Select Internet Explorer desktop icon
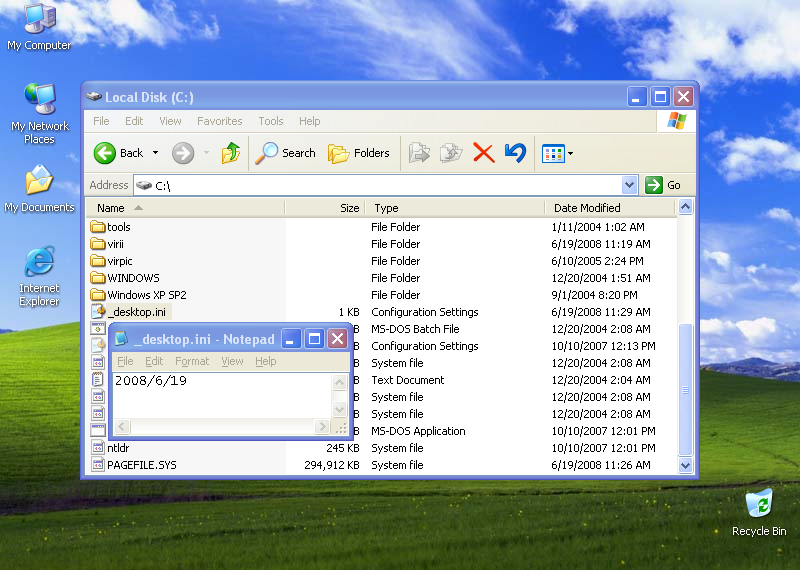Viewport: 800px width, 570px height. [39, 277]
